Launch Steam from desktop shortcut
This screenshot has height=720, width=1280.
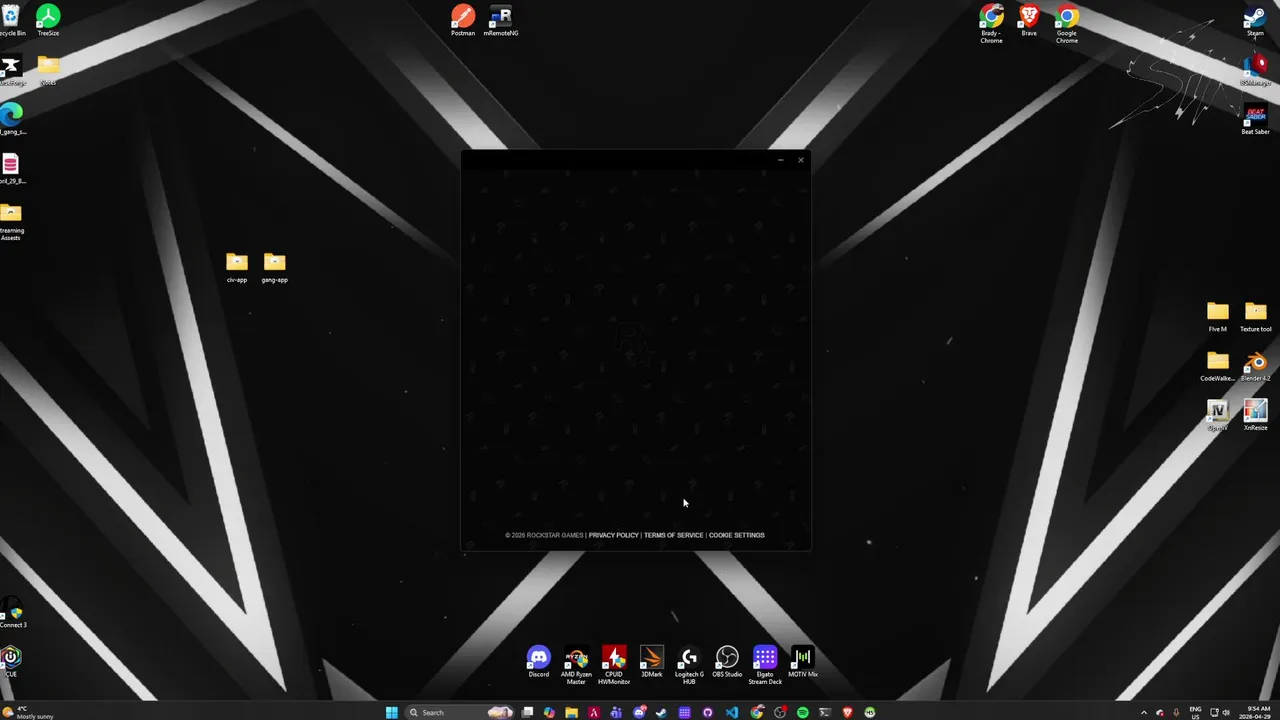[1255, 21]
